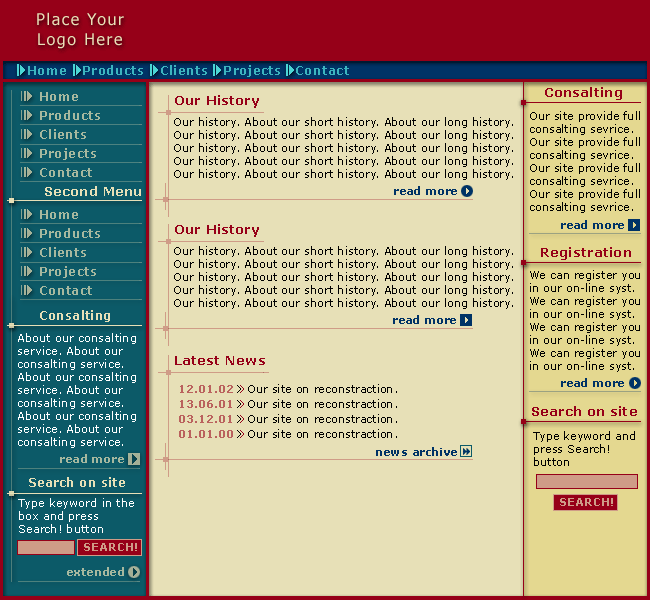This screenshot has height=600, width=650.
Task: Select Products under Second Menu
Action: tap(70, 234)
